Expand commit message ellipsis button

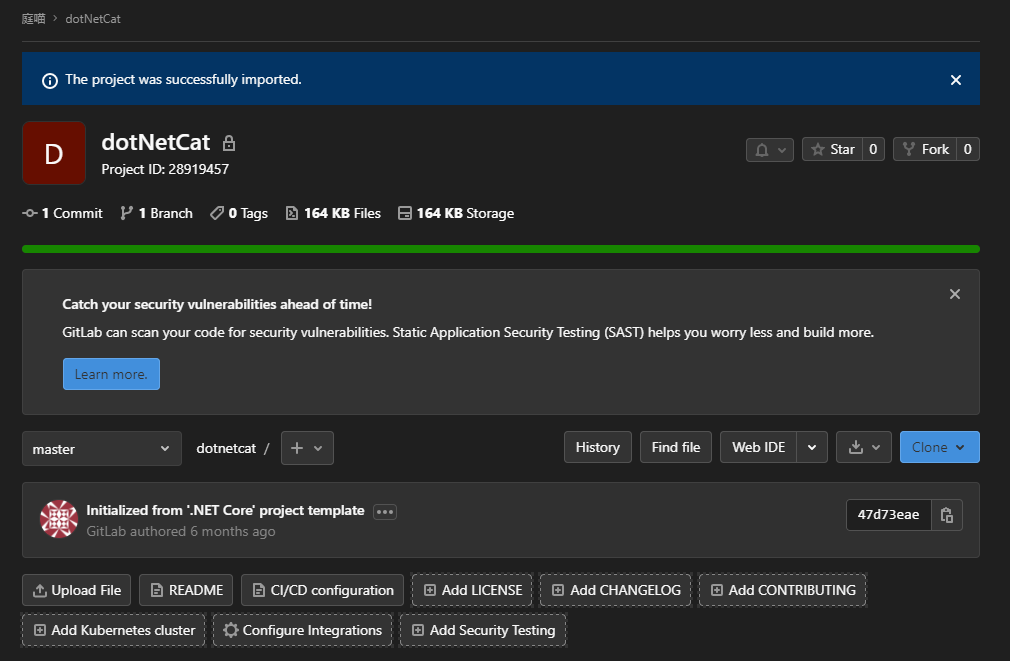[x=385, y=512]
